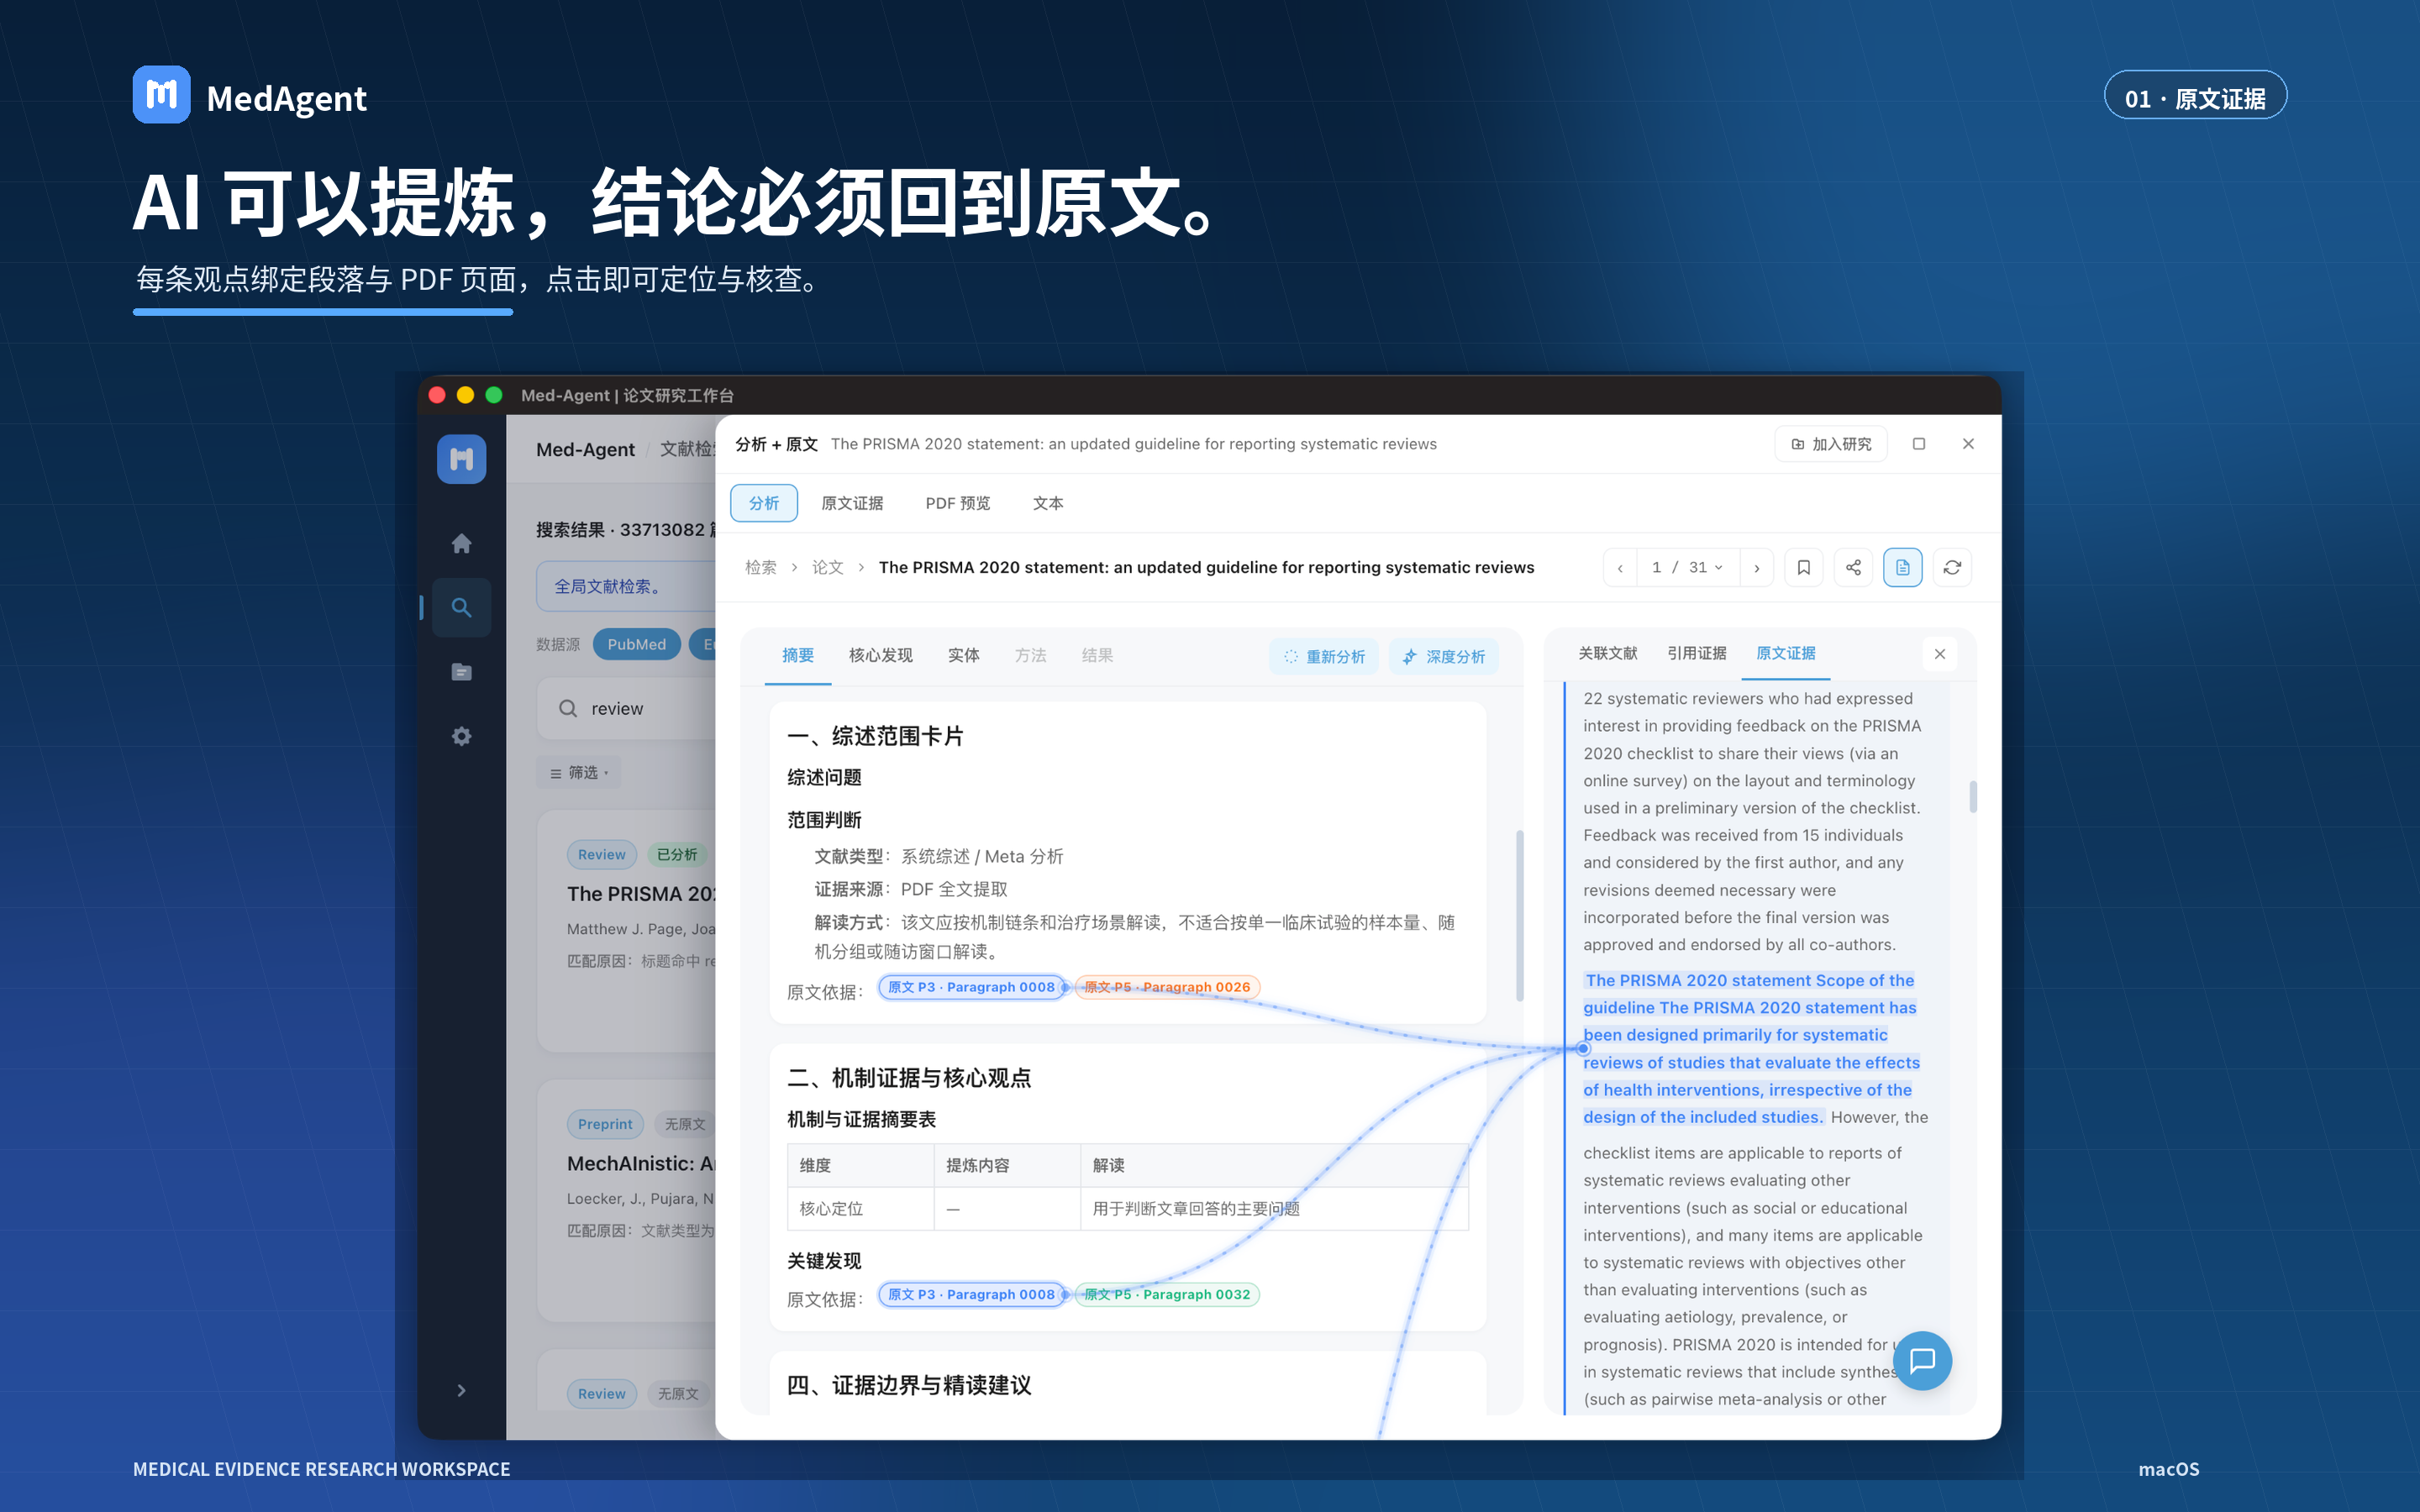This screenshot has width=2420, height=1512.
Task: Click the Review tag on PRISMA card
Action: (601, 854)
